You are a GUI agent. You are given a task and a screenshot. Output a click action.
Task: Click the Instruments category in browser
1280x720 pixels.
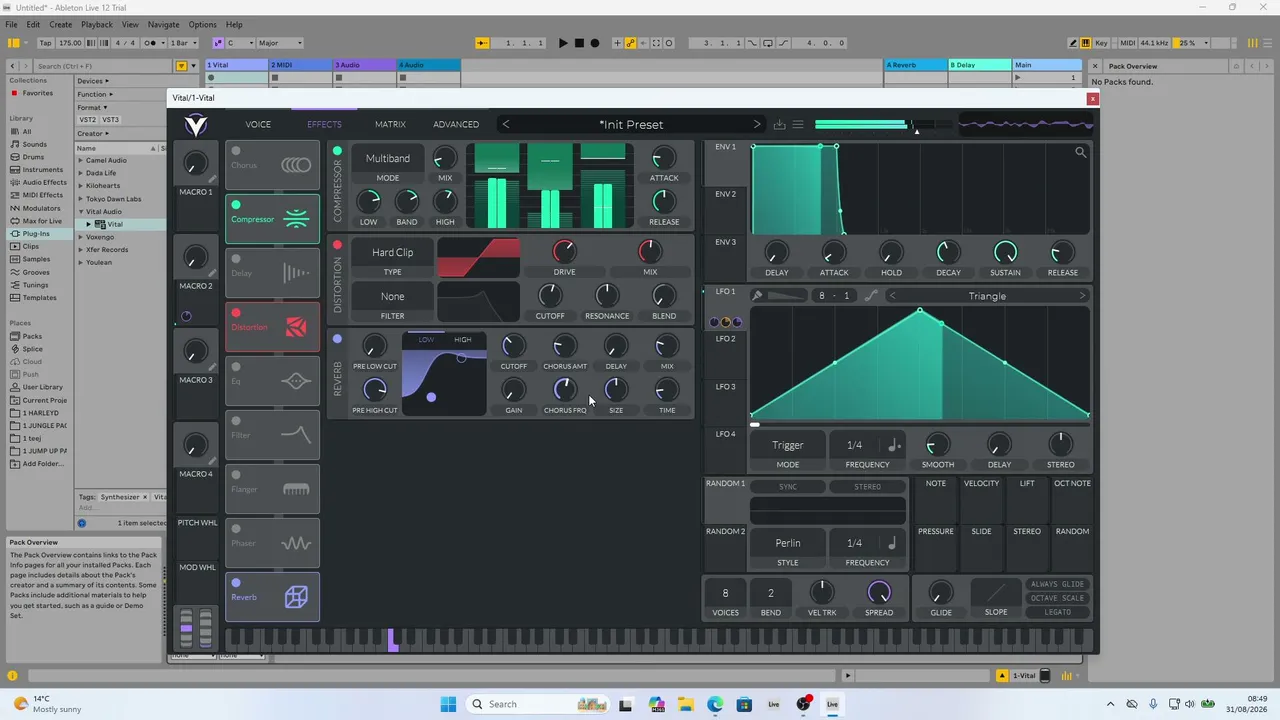pyautogui.click(x=42, y=170)
